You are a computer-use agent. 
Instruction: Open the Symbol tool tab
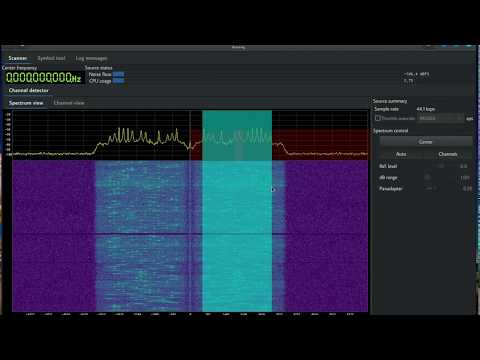51,58
